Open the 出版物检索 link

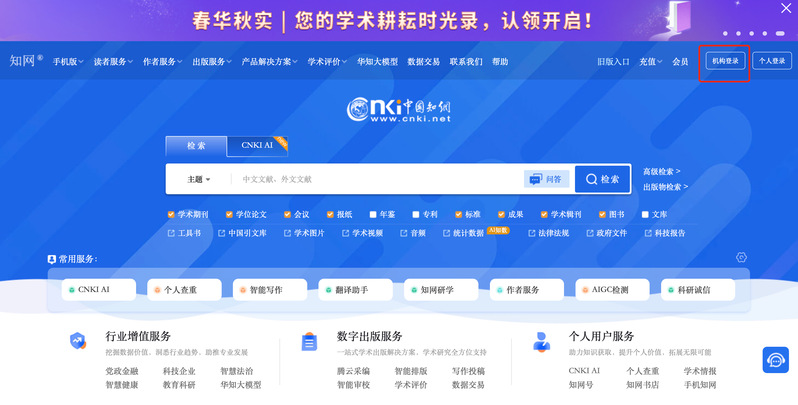tap(666, 187)
